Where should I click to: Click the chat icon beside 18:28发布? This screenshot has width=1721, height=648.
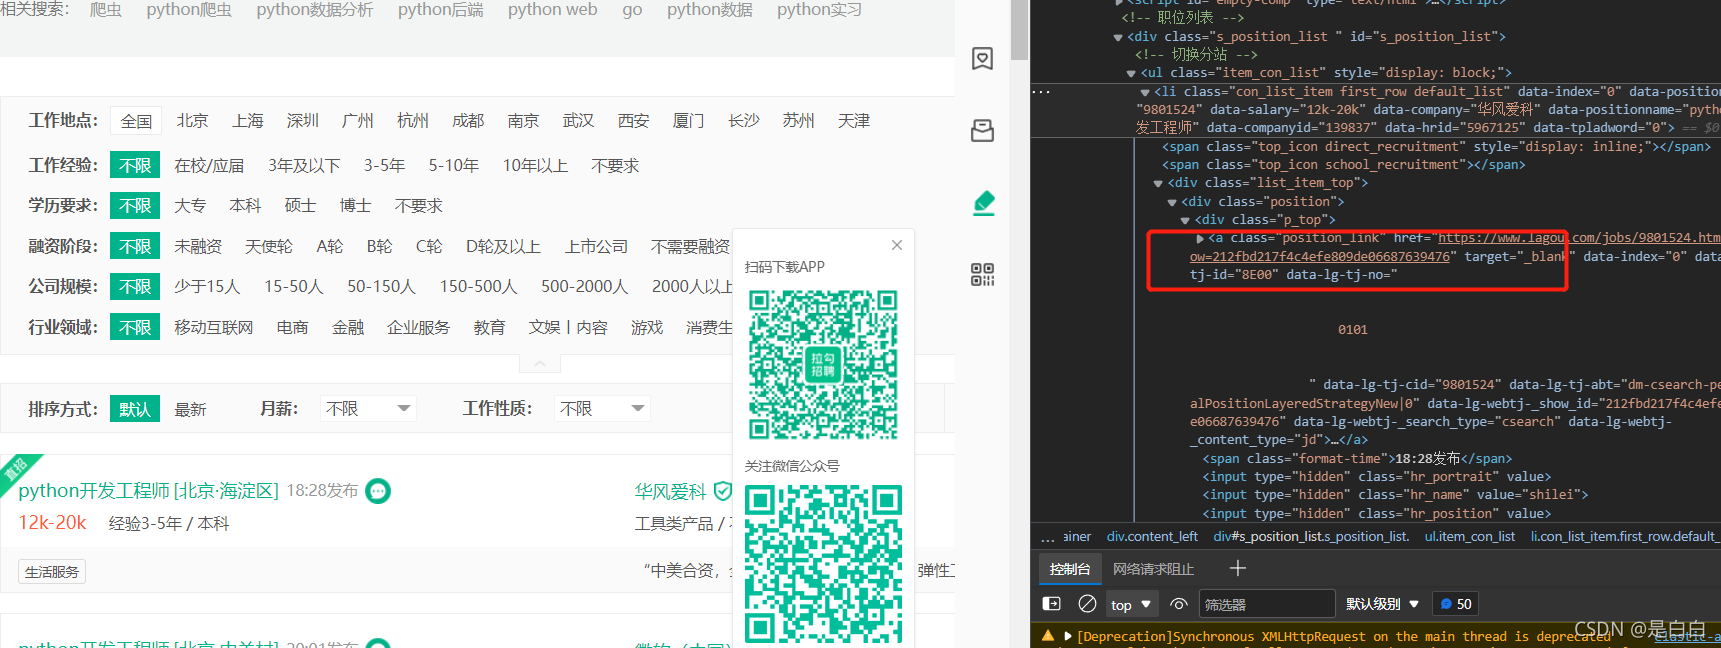pyautogui.click(x=378, y=491)
